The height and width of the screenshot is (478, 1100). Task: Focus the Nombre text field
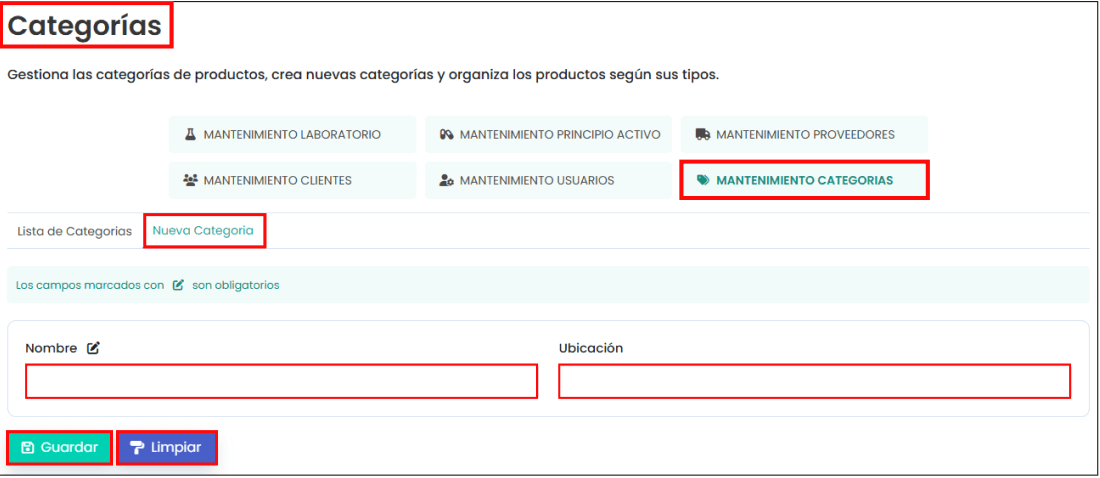click(281, 381)
